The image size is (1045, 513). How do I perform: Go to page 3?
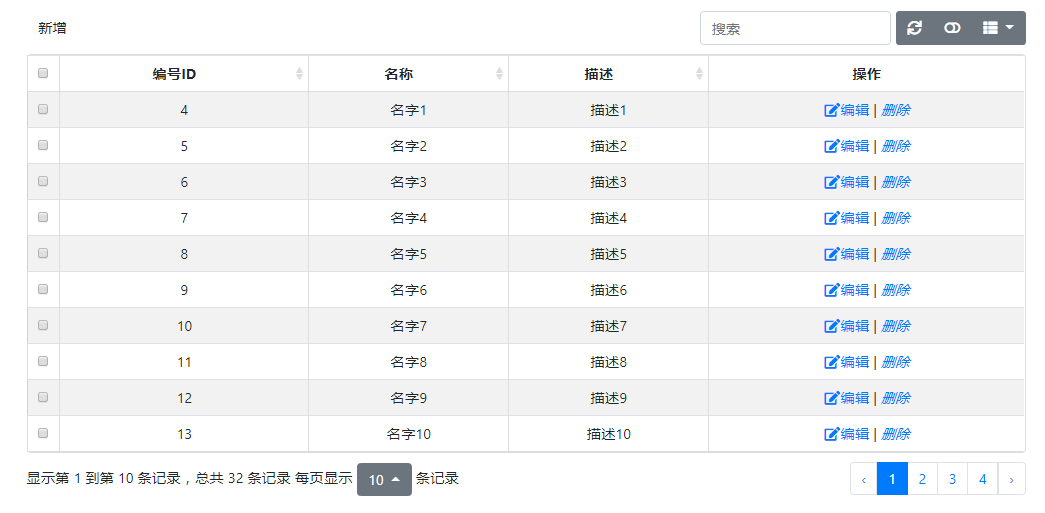(x=952, y=479)
